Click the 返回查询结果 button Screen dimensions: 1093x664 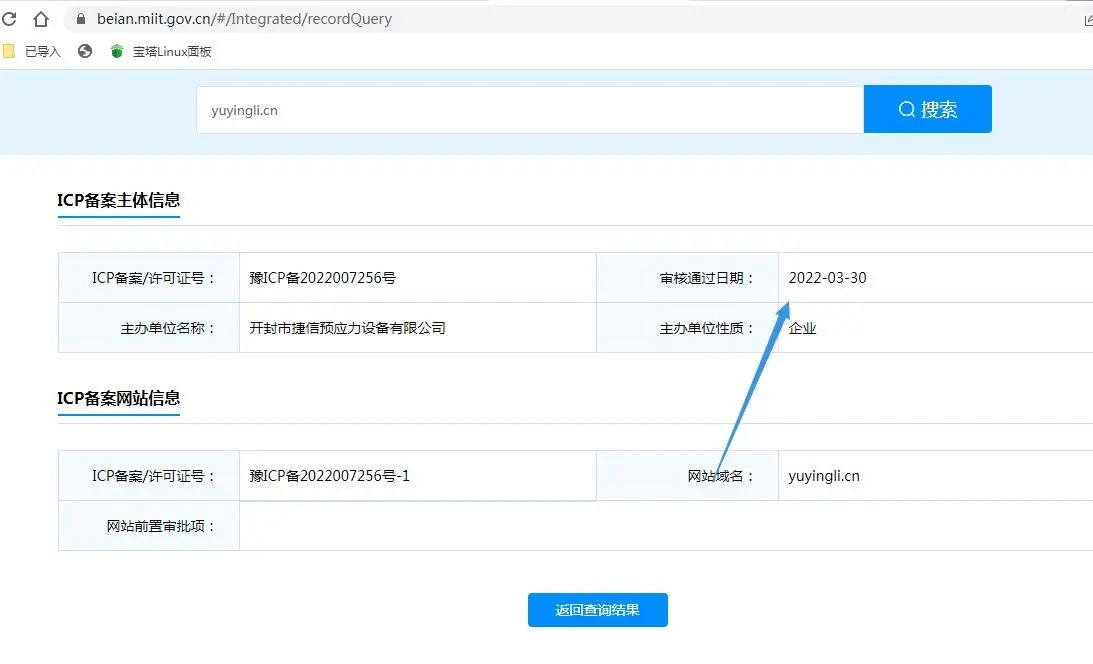click(597, 610)
